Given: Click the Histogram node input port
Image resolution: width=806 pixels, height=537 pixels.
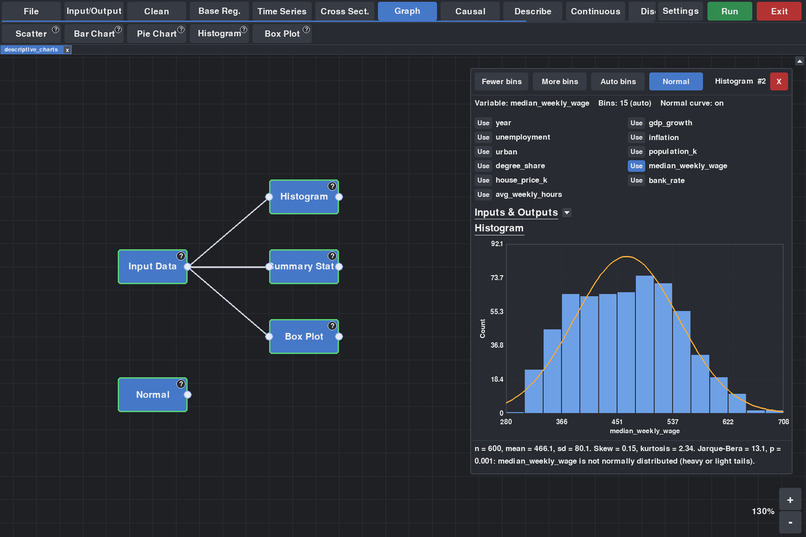Looking at the screenshot, I should 269,197.
